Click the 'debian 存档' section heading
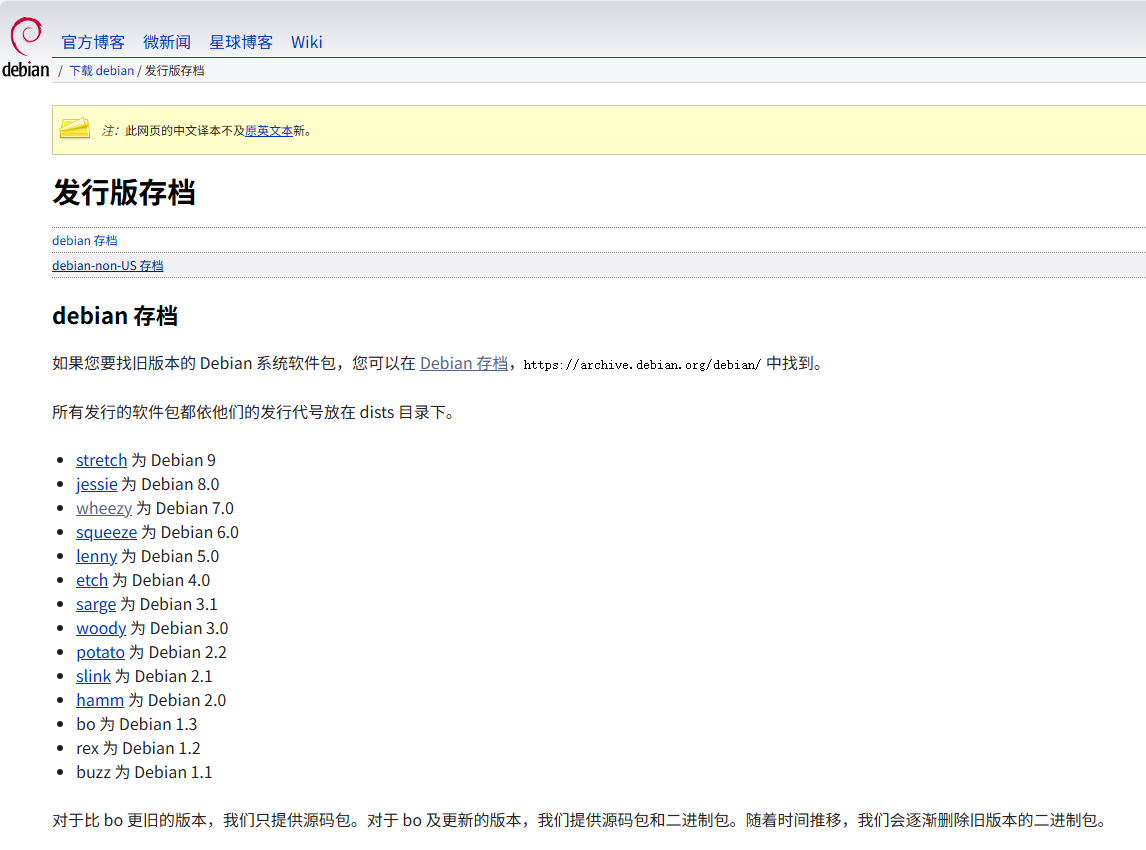This screenshot has height=850, width=1146. point(115,316)
